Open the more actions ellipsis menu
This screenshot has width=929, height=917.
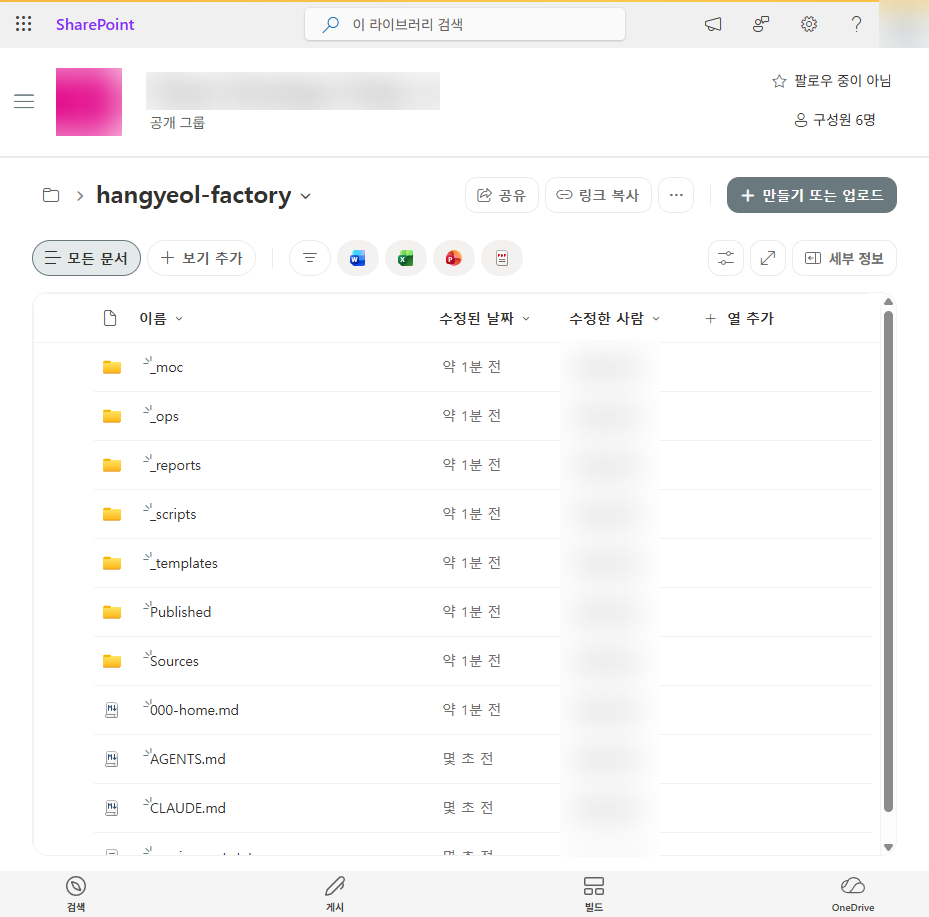point(676,195)
